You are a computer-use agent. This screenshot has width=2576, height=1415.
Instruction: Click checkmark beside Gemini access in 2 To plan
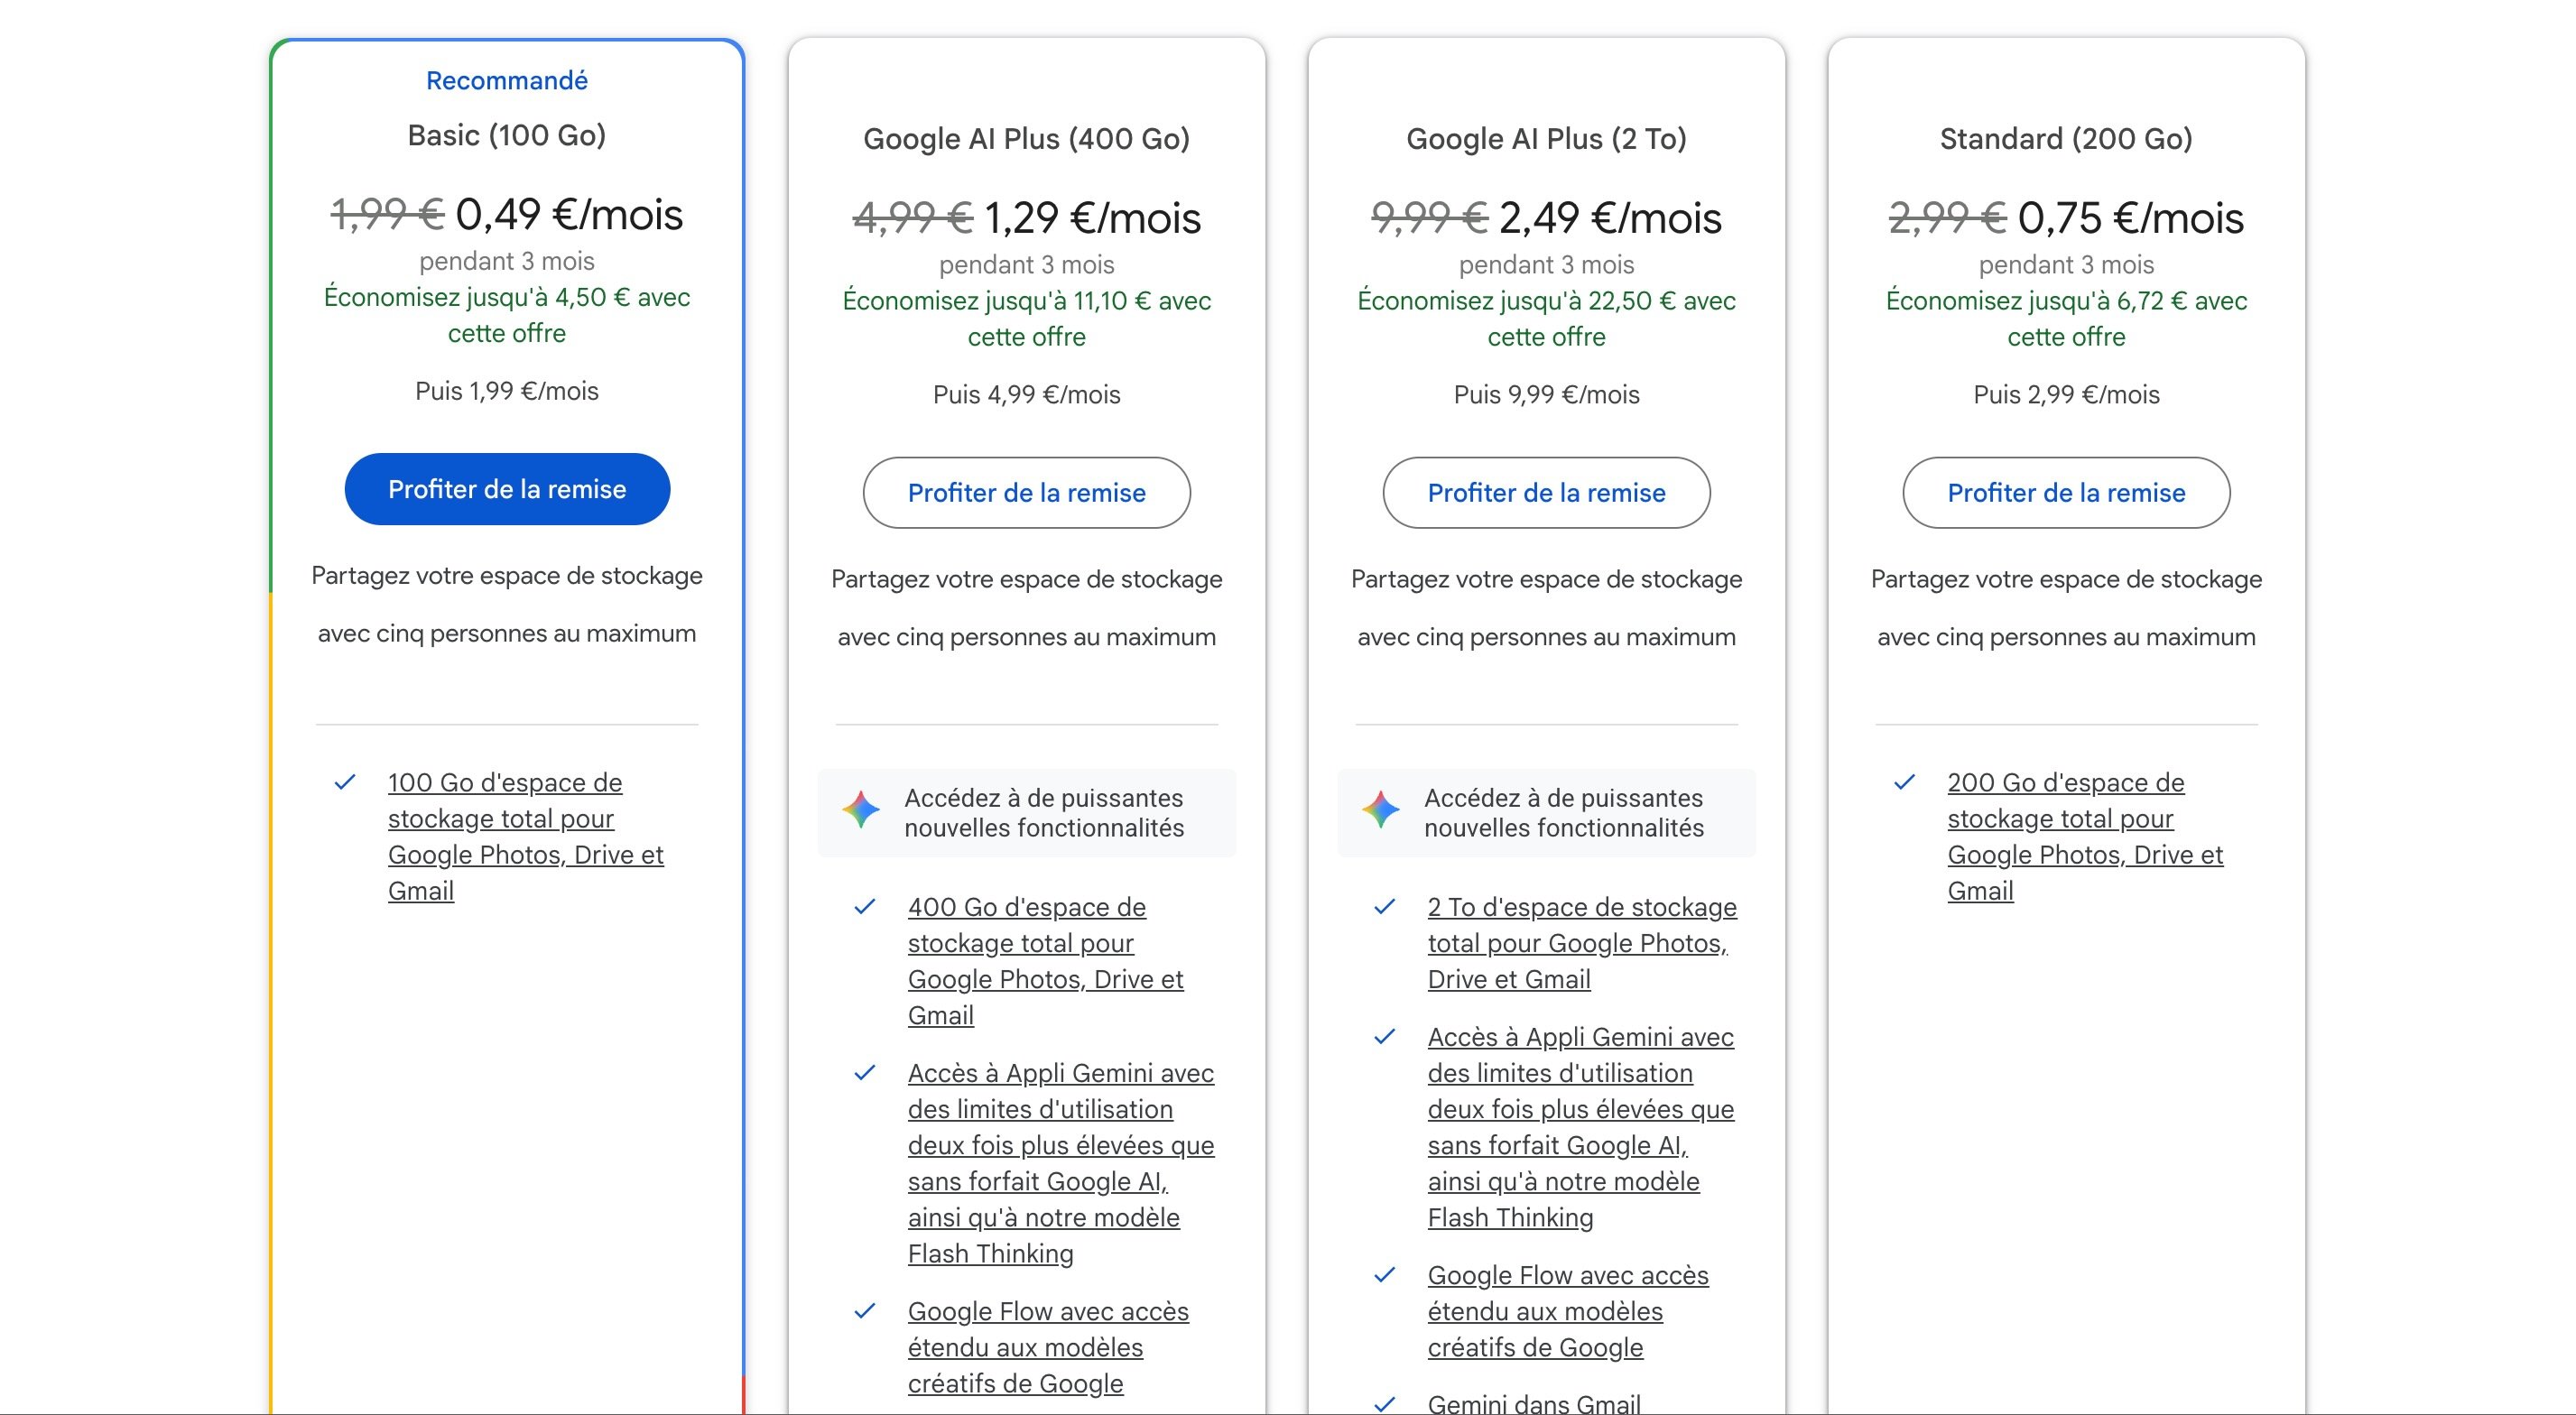tap(1385, 1036)
